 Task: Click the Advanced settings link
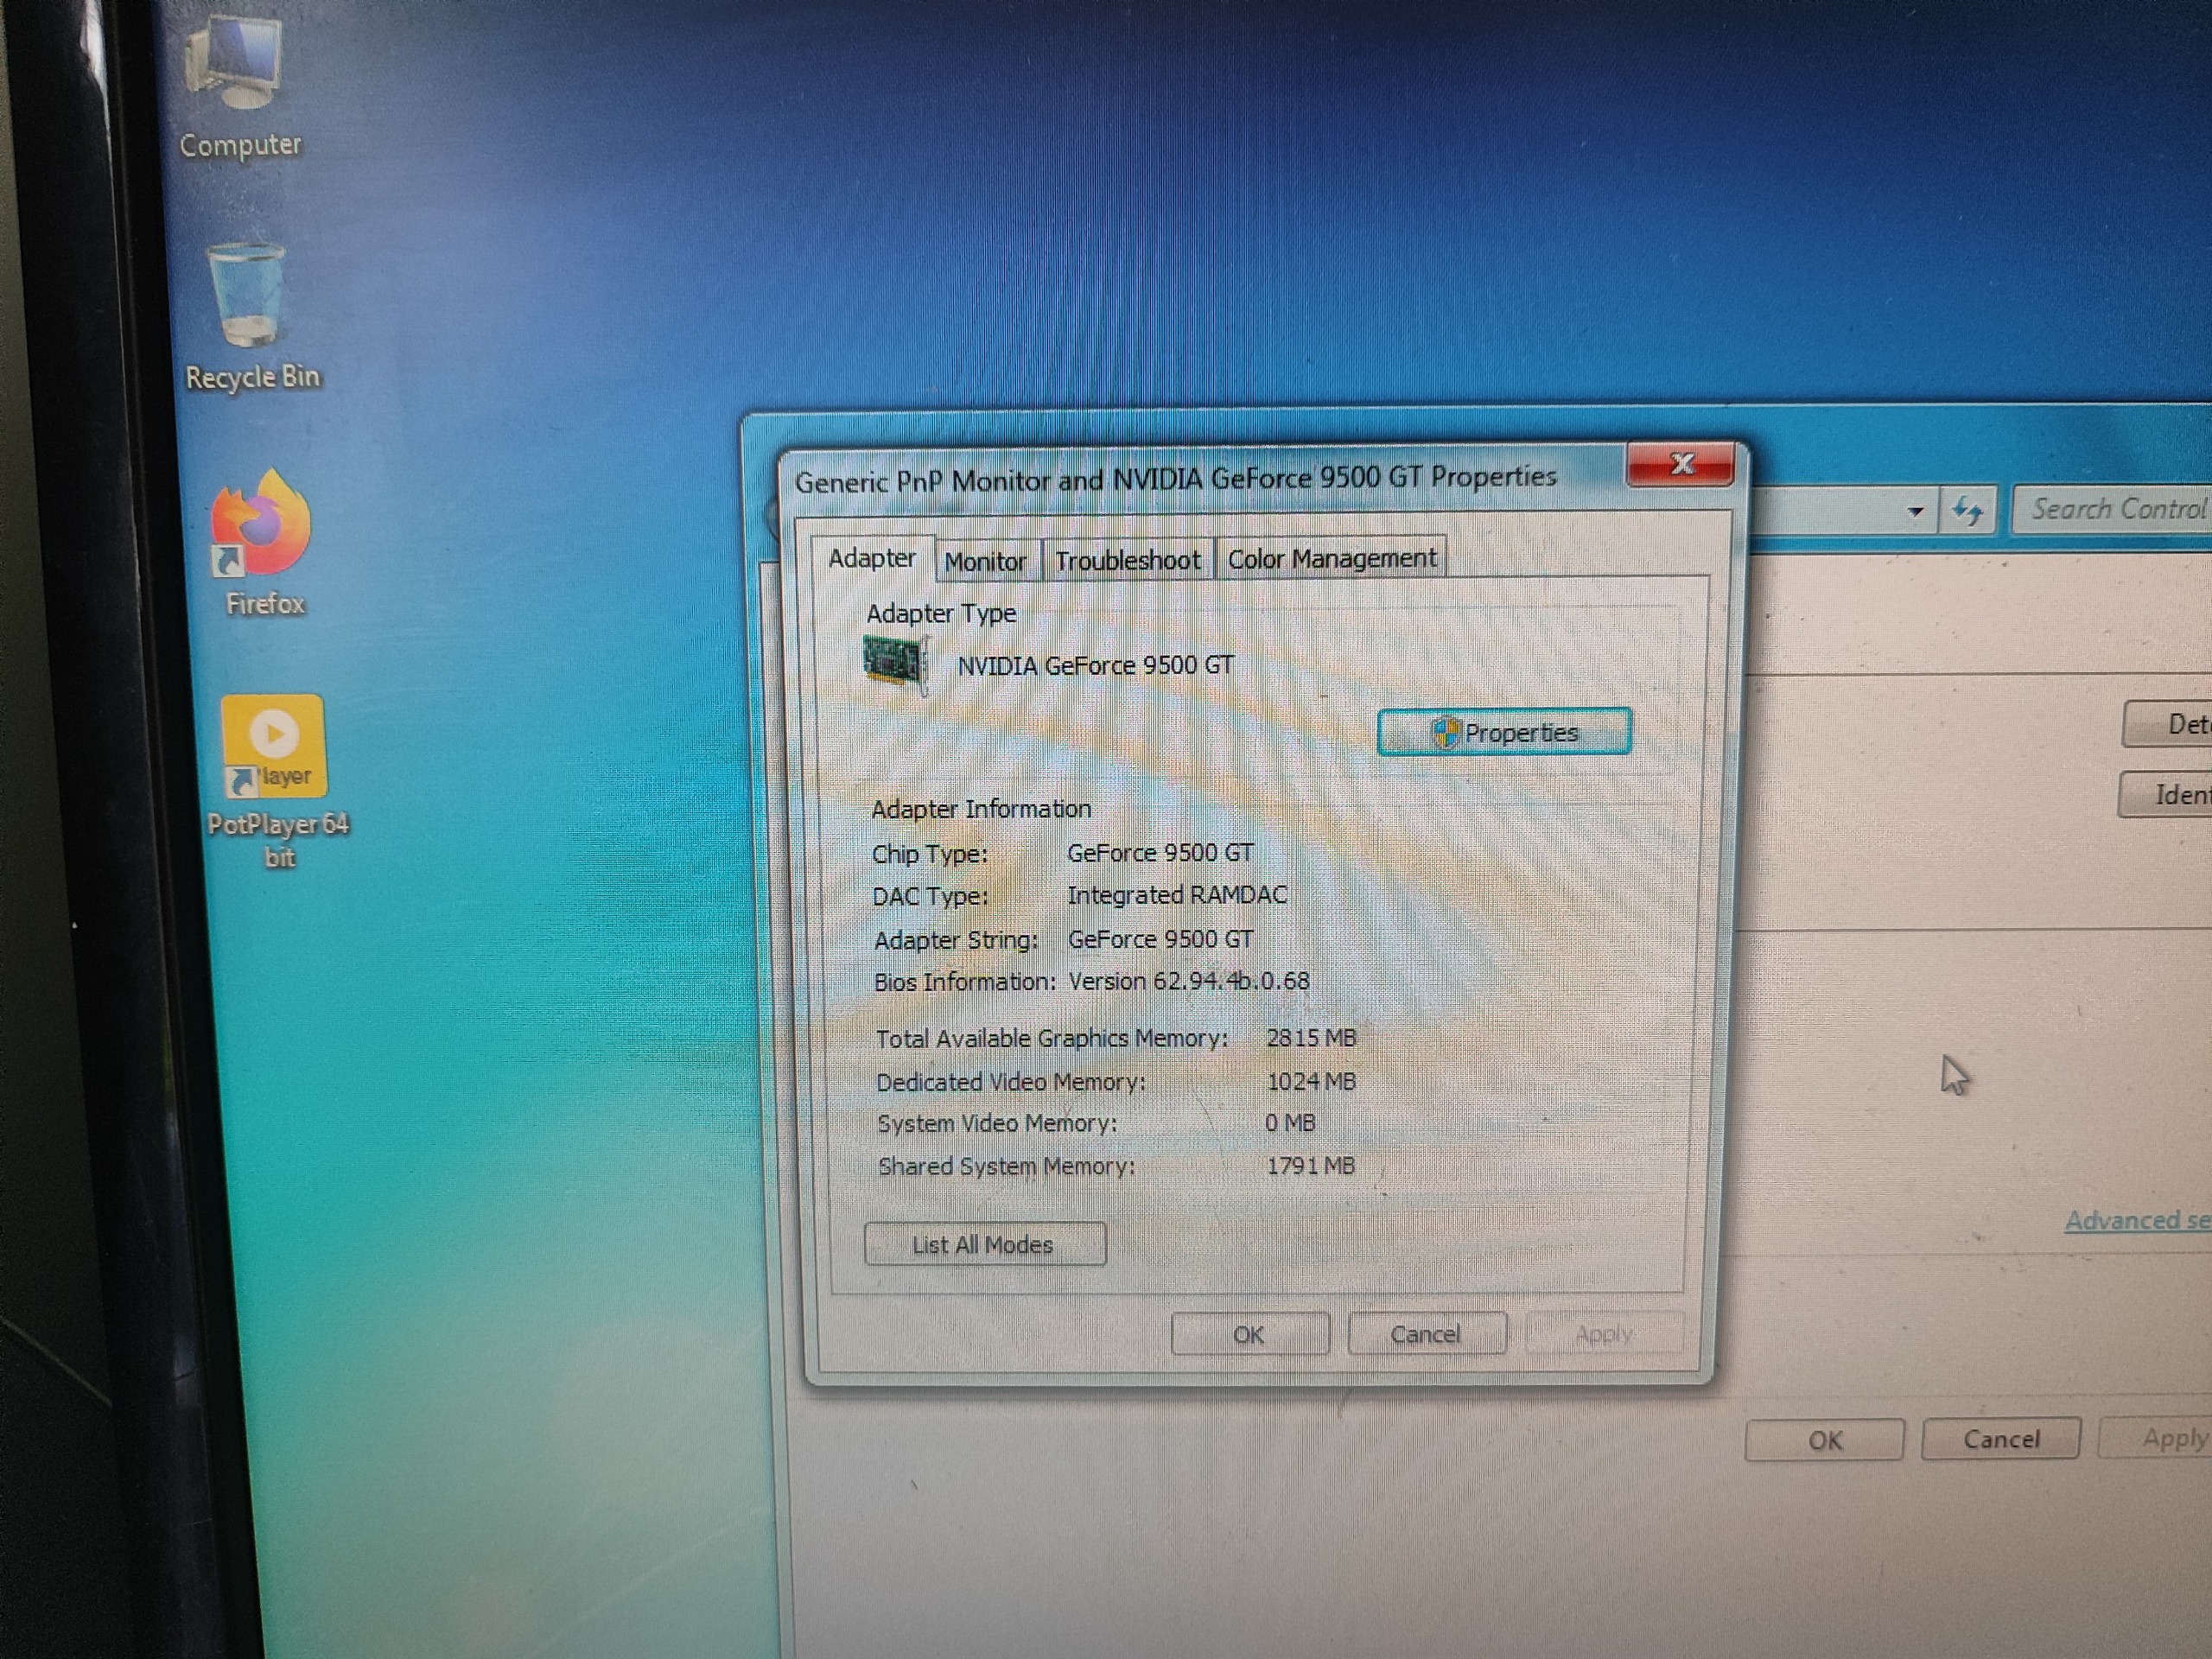pyautogui.click(x=2136, y=1220)
